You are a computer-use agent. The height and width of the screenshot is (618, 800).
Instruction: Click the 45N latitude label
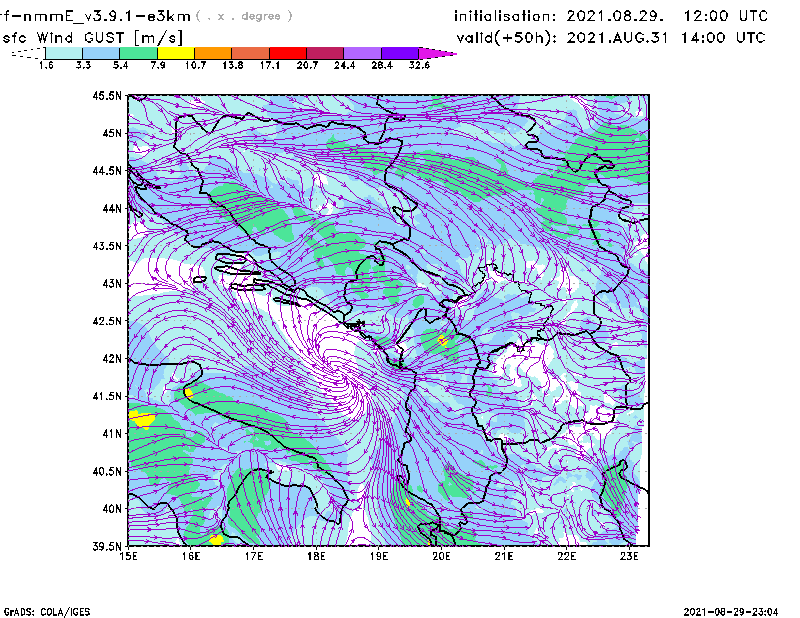point(112,133)
